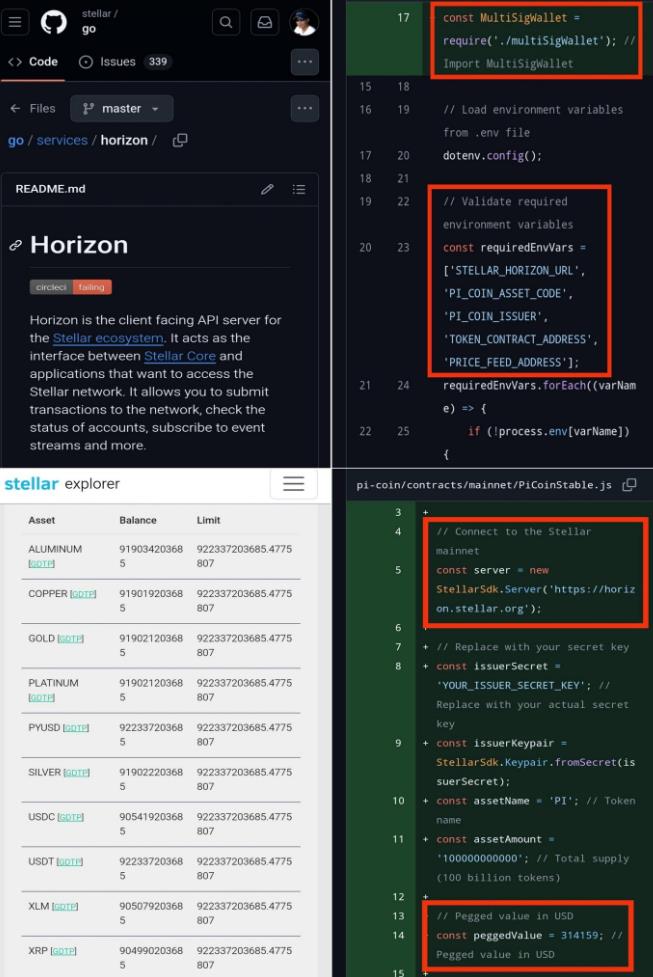
Task: Open GDTP issuer link for USDT
Action: [x=69, y=862]
